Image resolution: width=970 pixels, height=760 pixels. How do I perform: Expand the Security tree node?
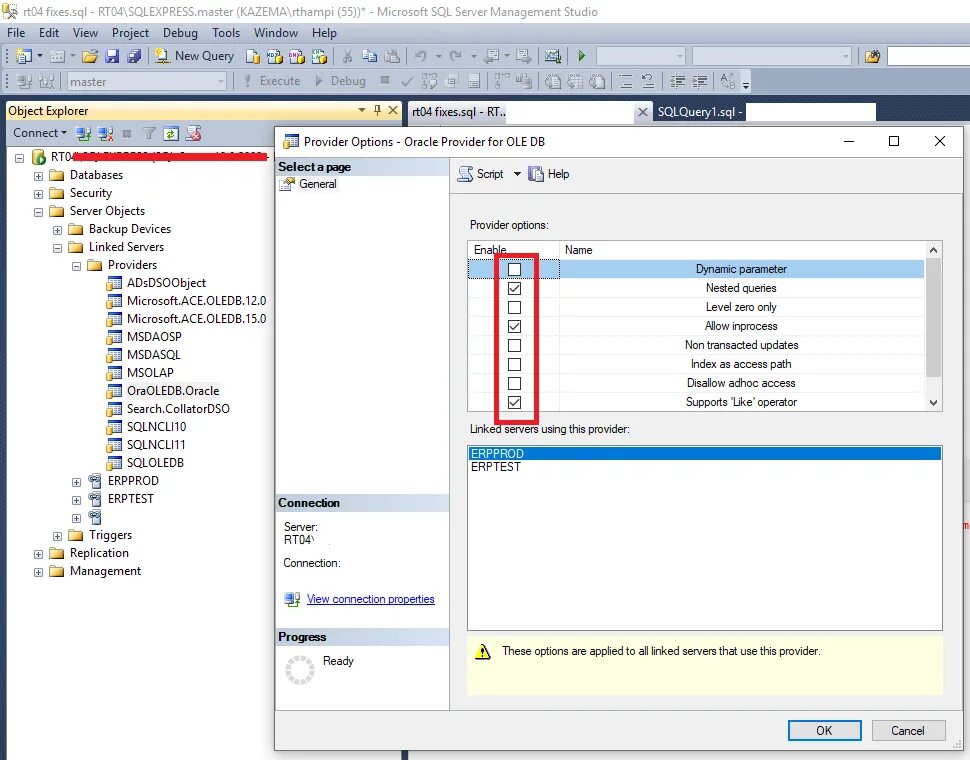point(38,194)
